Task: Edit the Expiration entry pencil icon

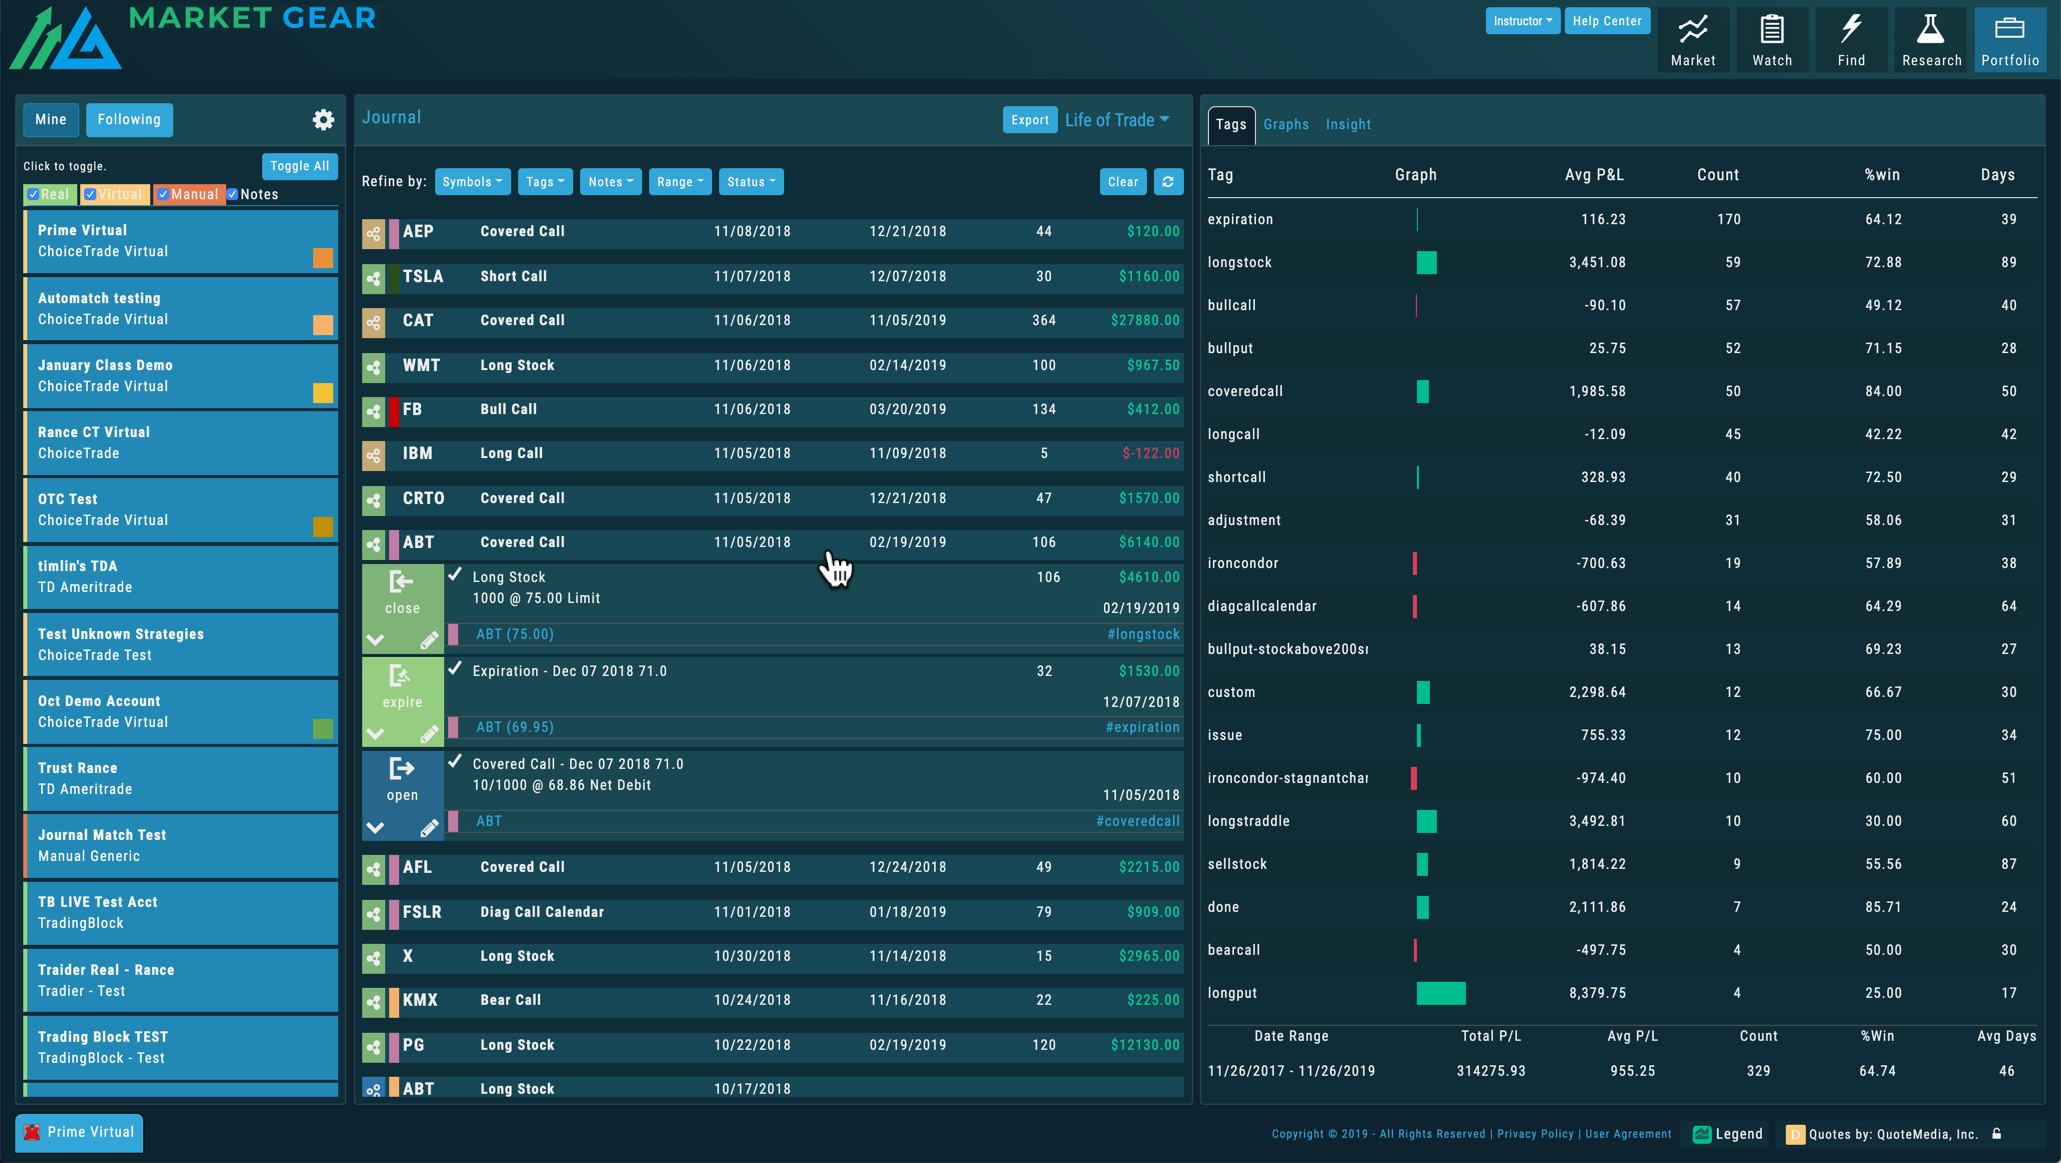Action: 429,734
